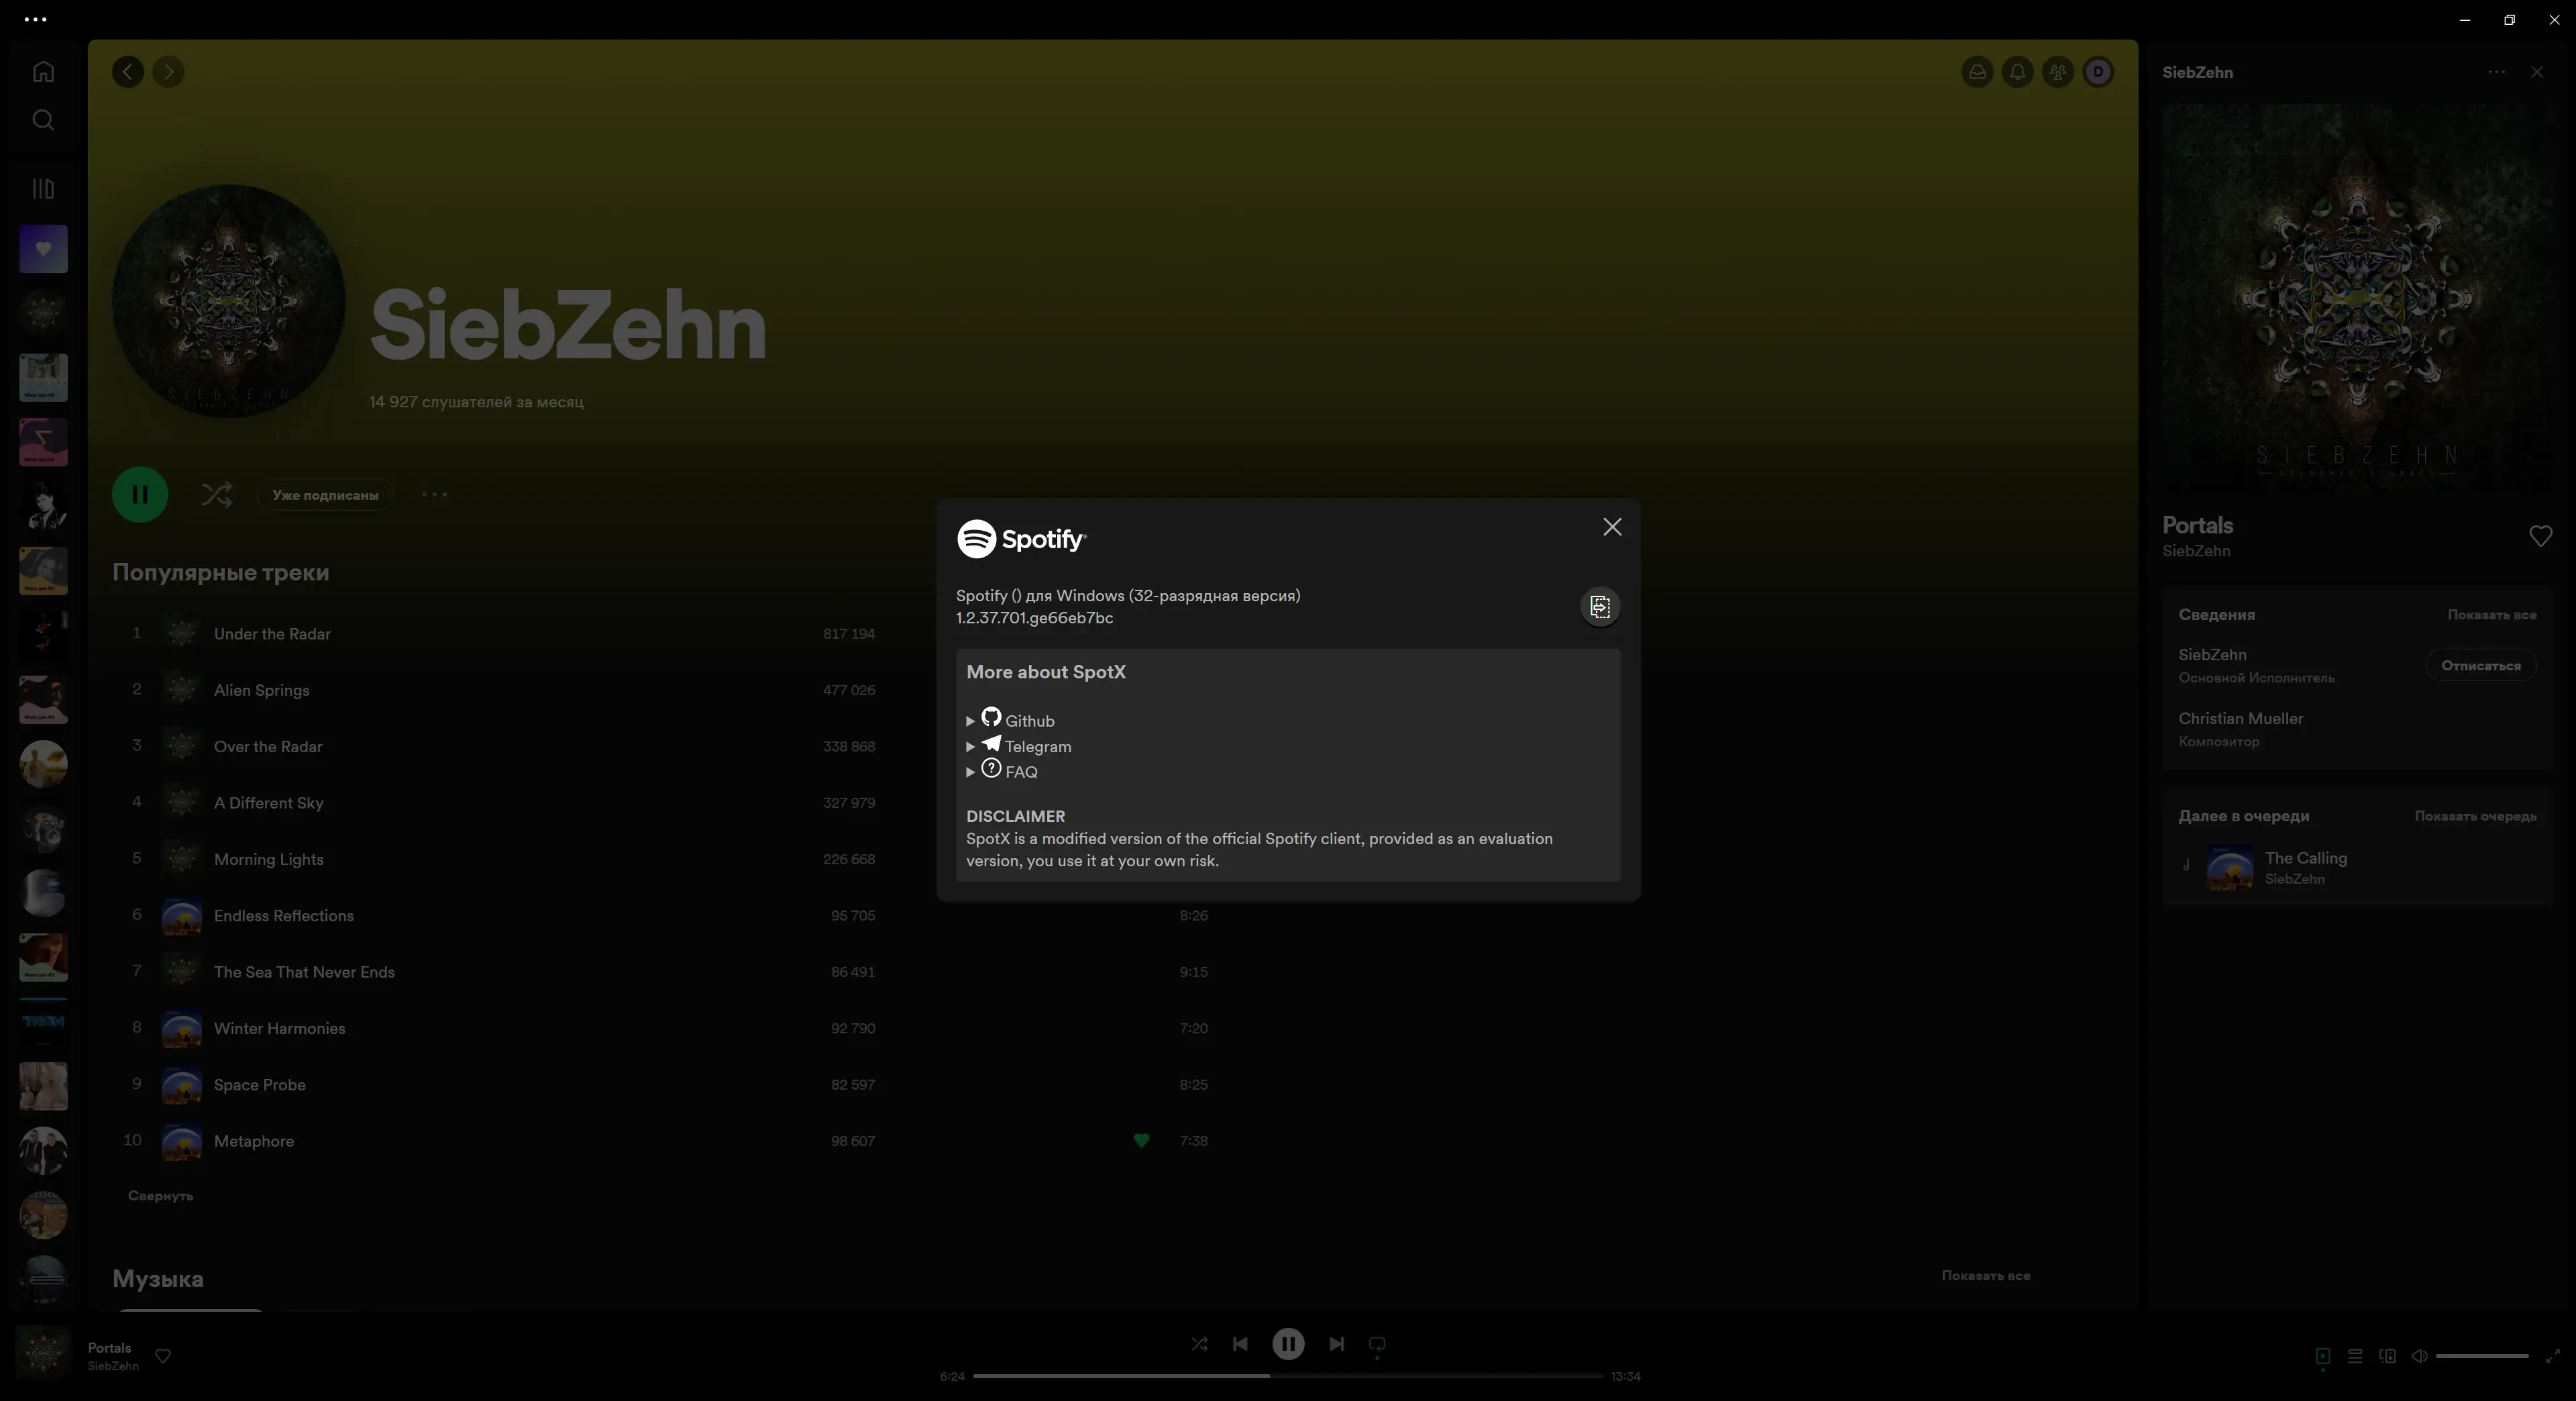Click Показать очередь link
Viewport: 2576px width, 1401px height.
[2475, 816]
